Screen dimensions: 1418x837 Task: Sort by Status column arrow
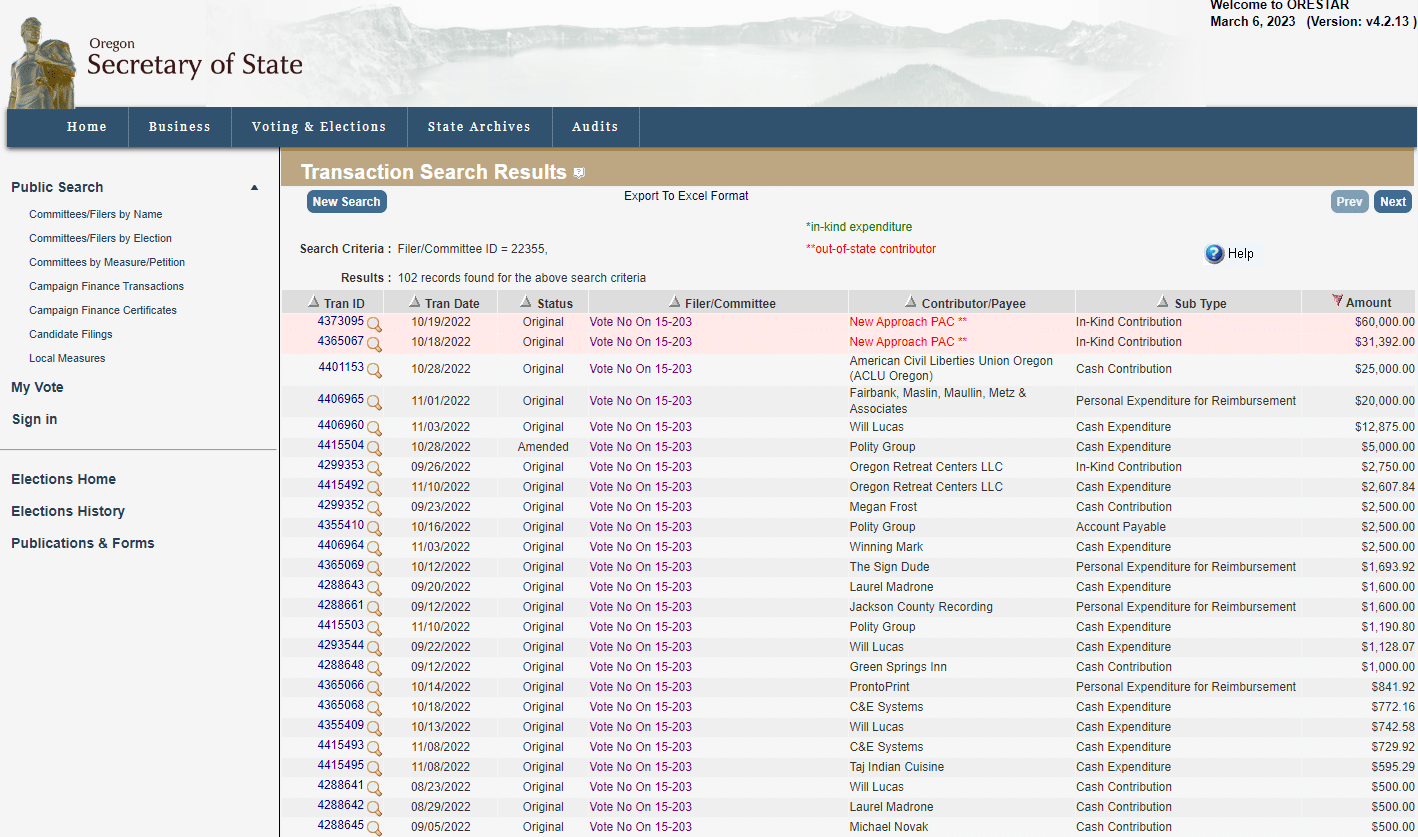point(526,302)
